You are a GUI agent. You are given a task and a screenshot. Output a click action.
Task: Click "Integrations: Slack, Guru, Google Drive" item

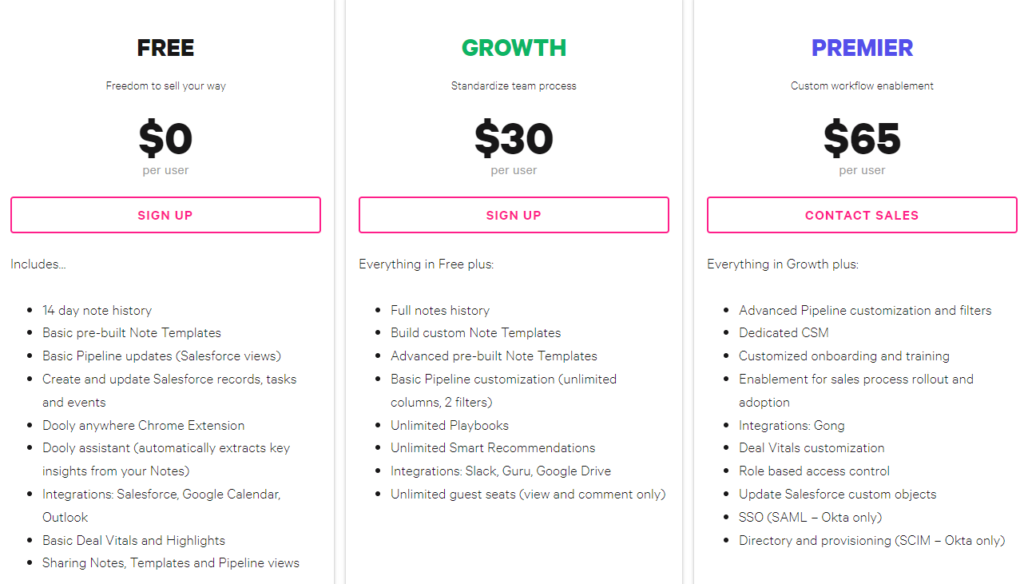pyautogui.click(x=500, y=471)
